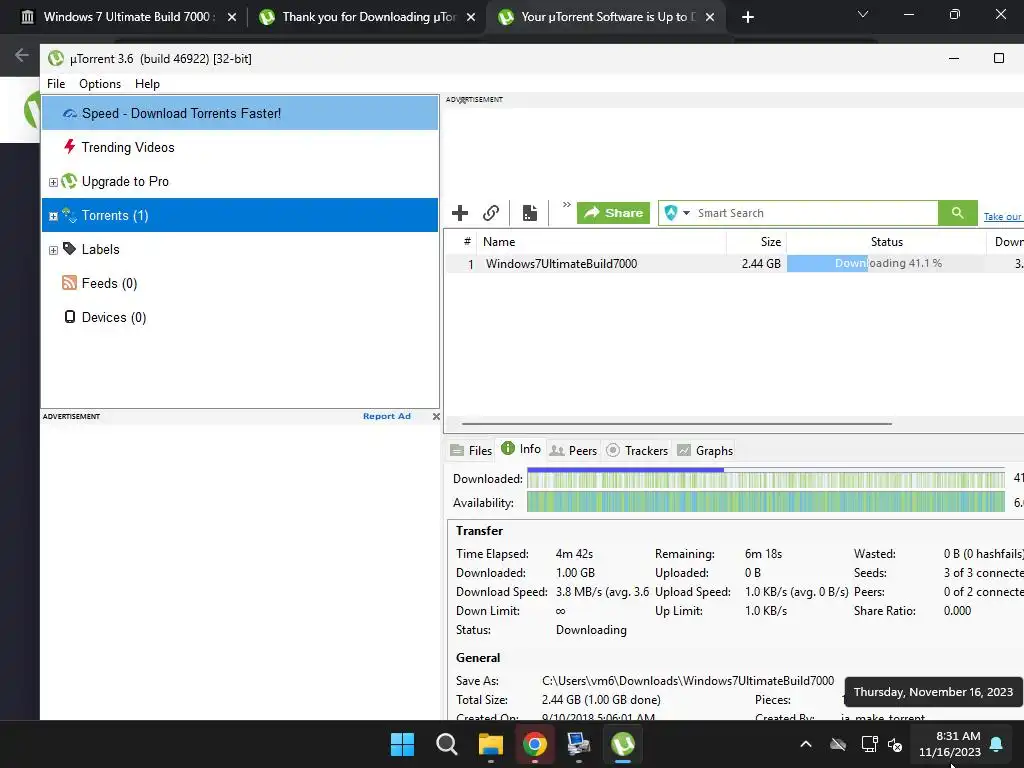Image resolution: width=1024 pixels, height=768 pixels.
Task: Sort by the Name column header
Action: (x=601, y=242)
